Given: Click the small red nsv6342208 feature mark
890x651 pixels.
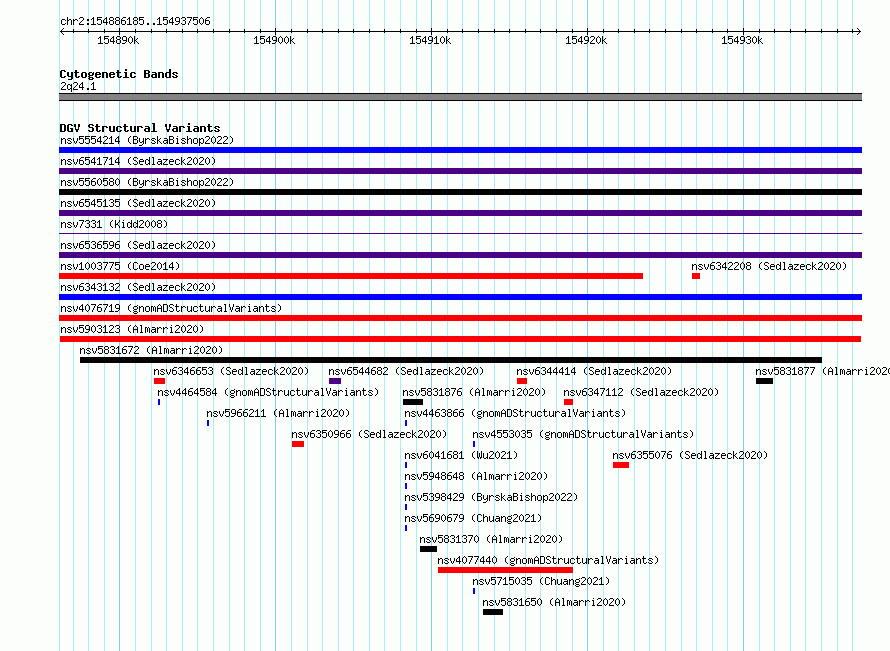Looking at the screenshot, I should [x=696, y=276].
